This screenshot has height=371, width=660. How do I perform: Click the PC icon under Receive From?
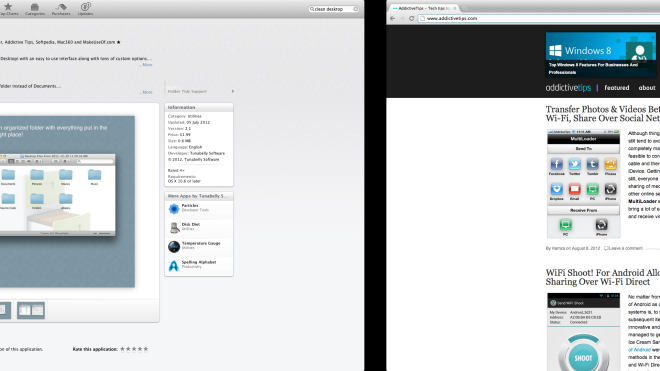click(x=565, y=225)
